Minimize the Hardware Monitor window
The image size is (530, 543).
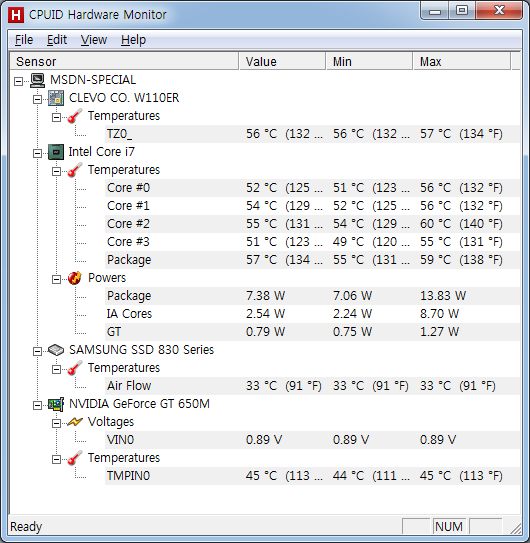tap(435, 11)
